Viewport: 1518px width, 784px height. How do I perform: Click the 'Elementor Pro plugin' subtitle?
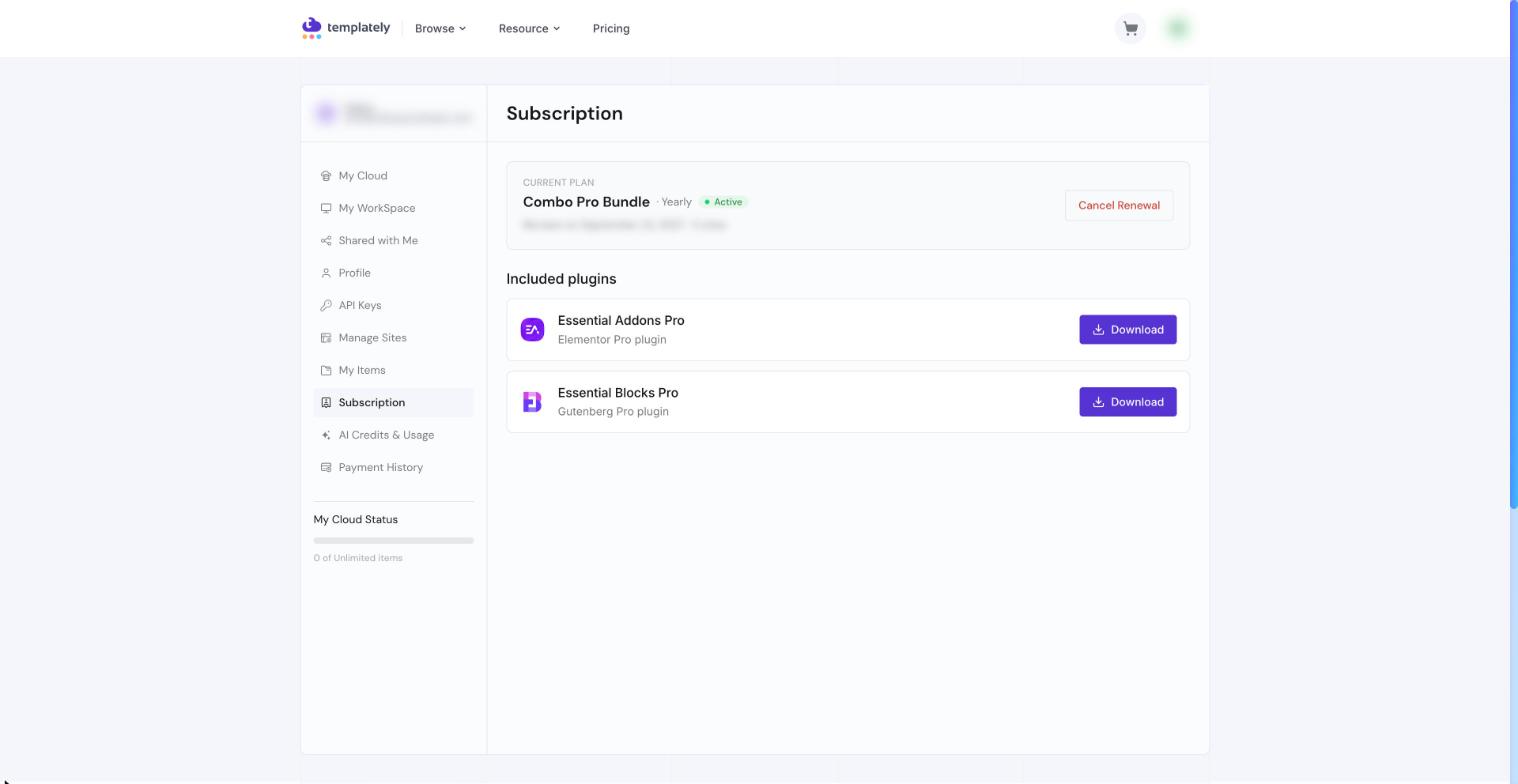point(612,340)
